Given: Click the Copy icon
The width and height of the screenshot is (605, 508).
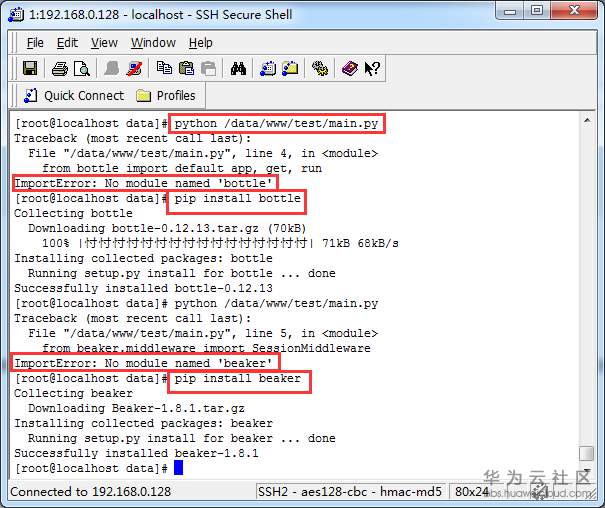Looking at the screenshot, I should (x=164, y=68).
